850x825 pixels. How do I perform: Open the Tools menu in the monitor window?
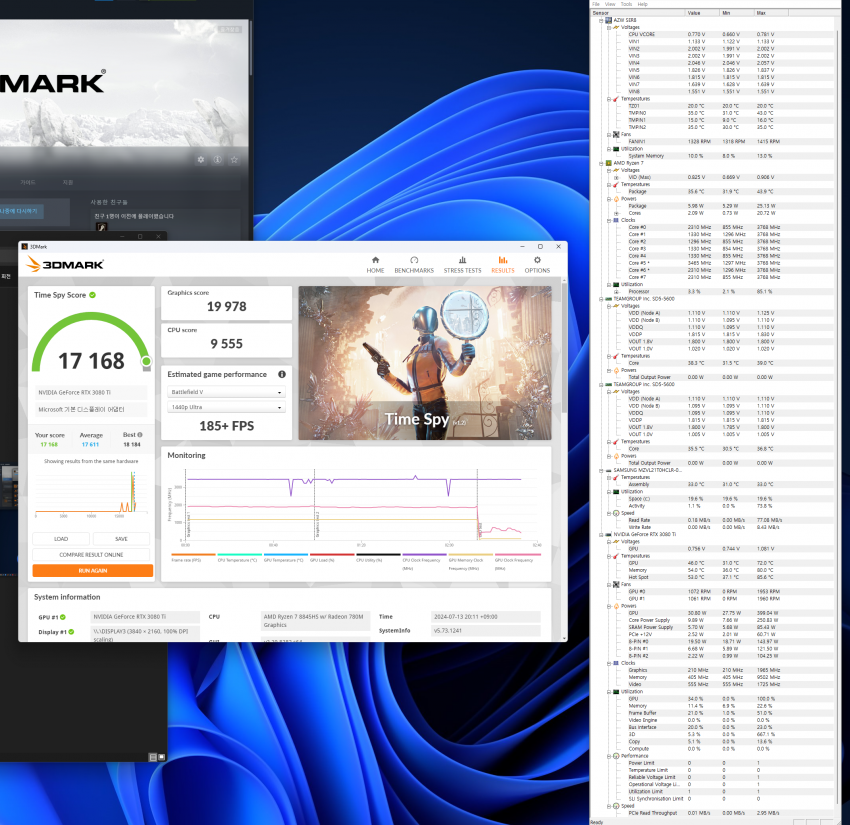click(627, 4)
